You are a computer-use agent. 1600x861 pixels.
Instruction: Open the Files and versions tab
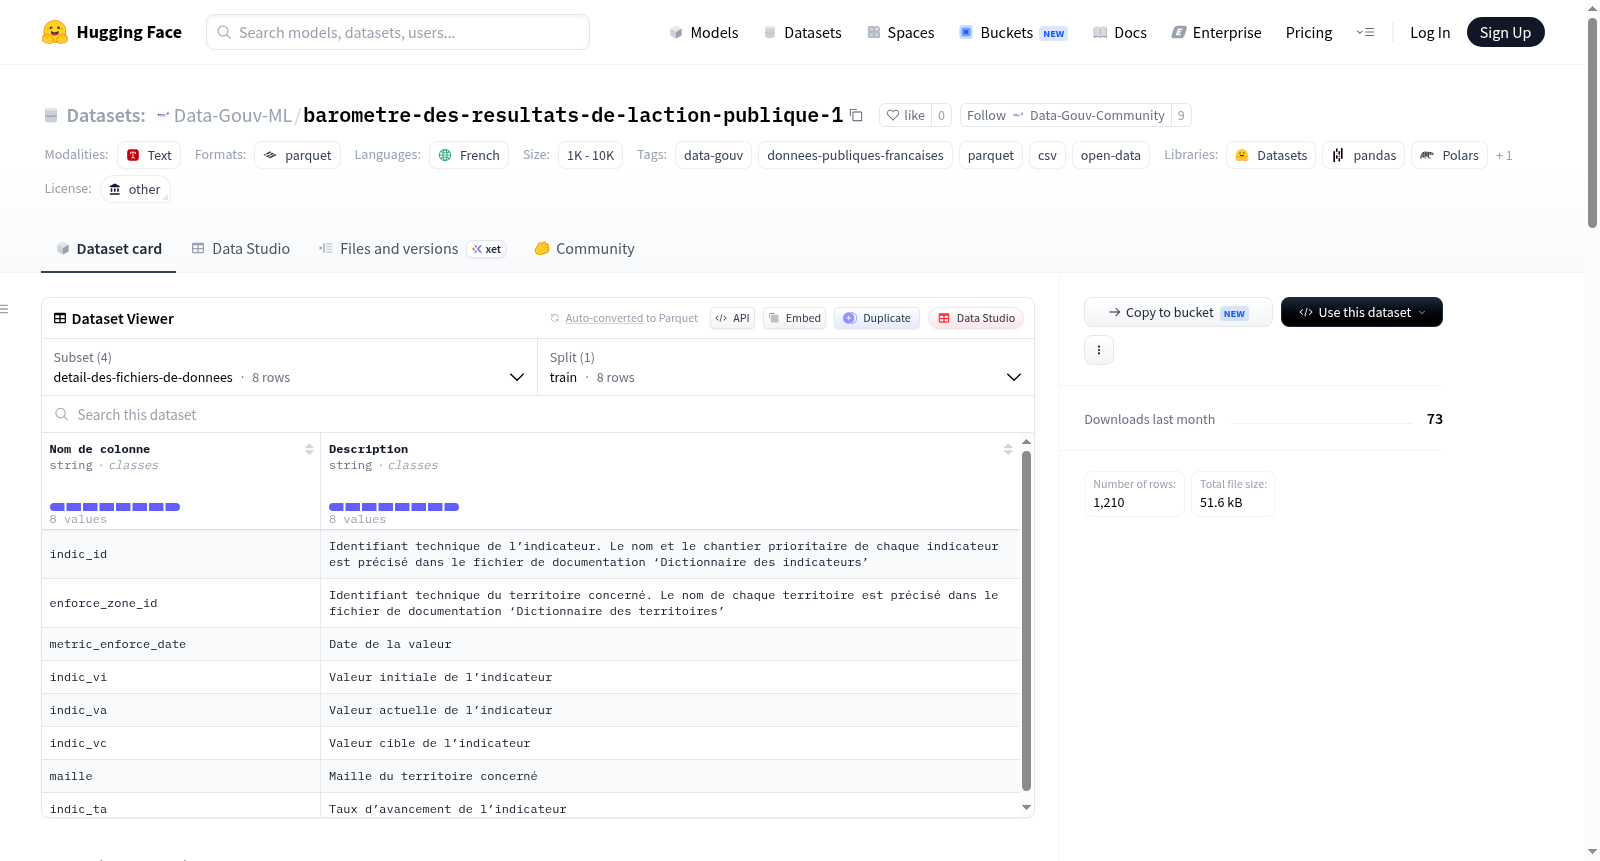[x=412, y=248]
